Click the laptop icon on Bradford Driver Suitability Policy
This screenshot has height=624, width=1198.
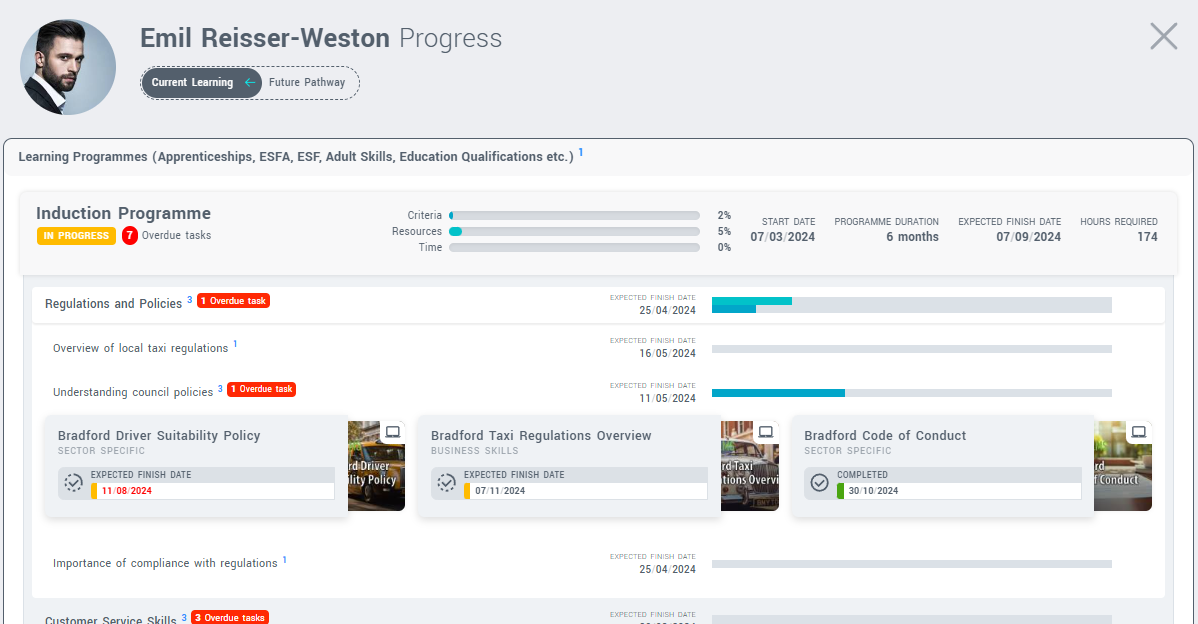point(393,432)
